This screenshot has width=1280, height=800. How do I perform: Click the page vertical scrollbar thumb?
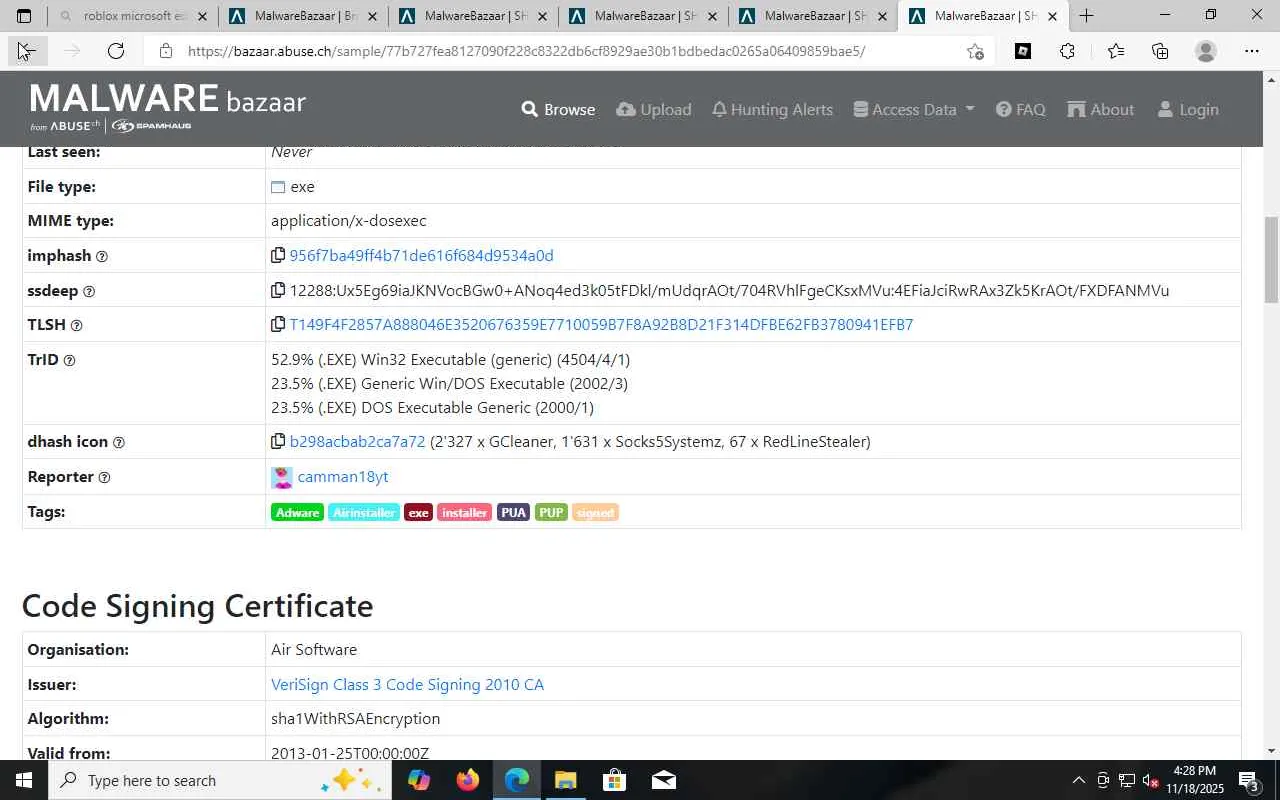click(x=1271, y=260)
